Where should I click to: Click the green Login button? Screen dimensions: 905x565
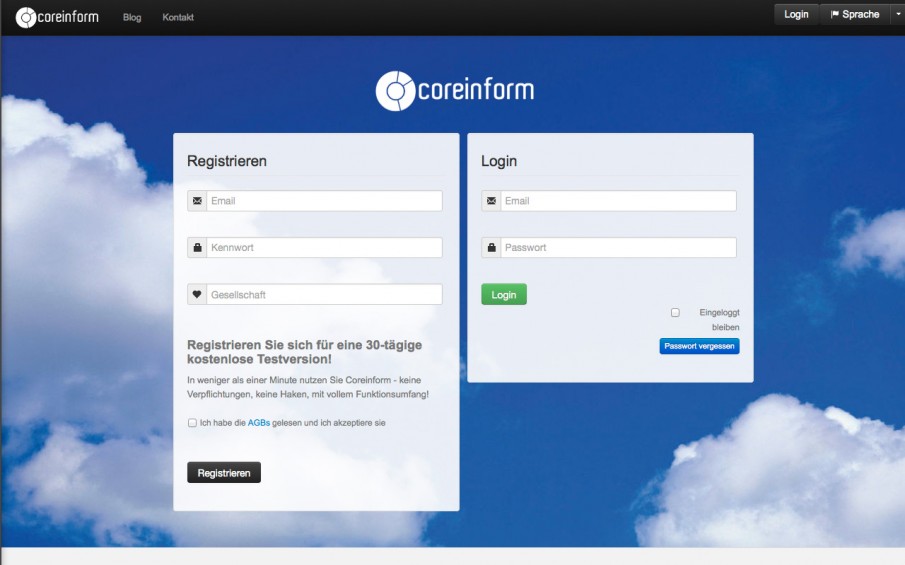(504, 294)
